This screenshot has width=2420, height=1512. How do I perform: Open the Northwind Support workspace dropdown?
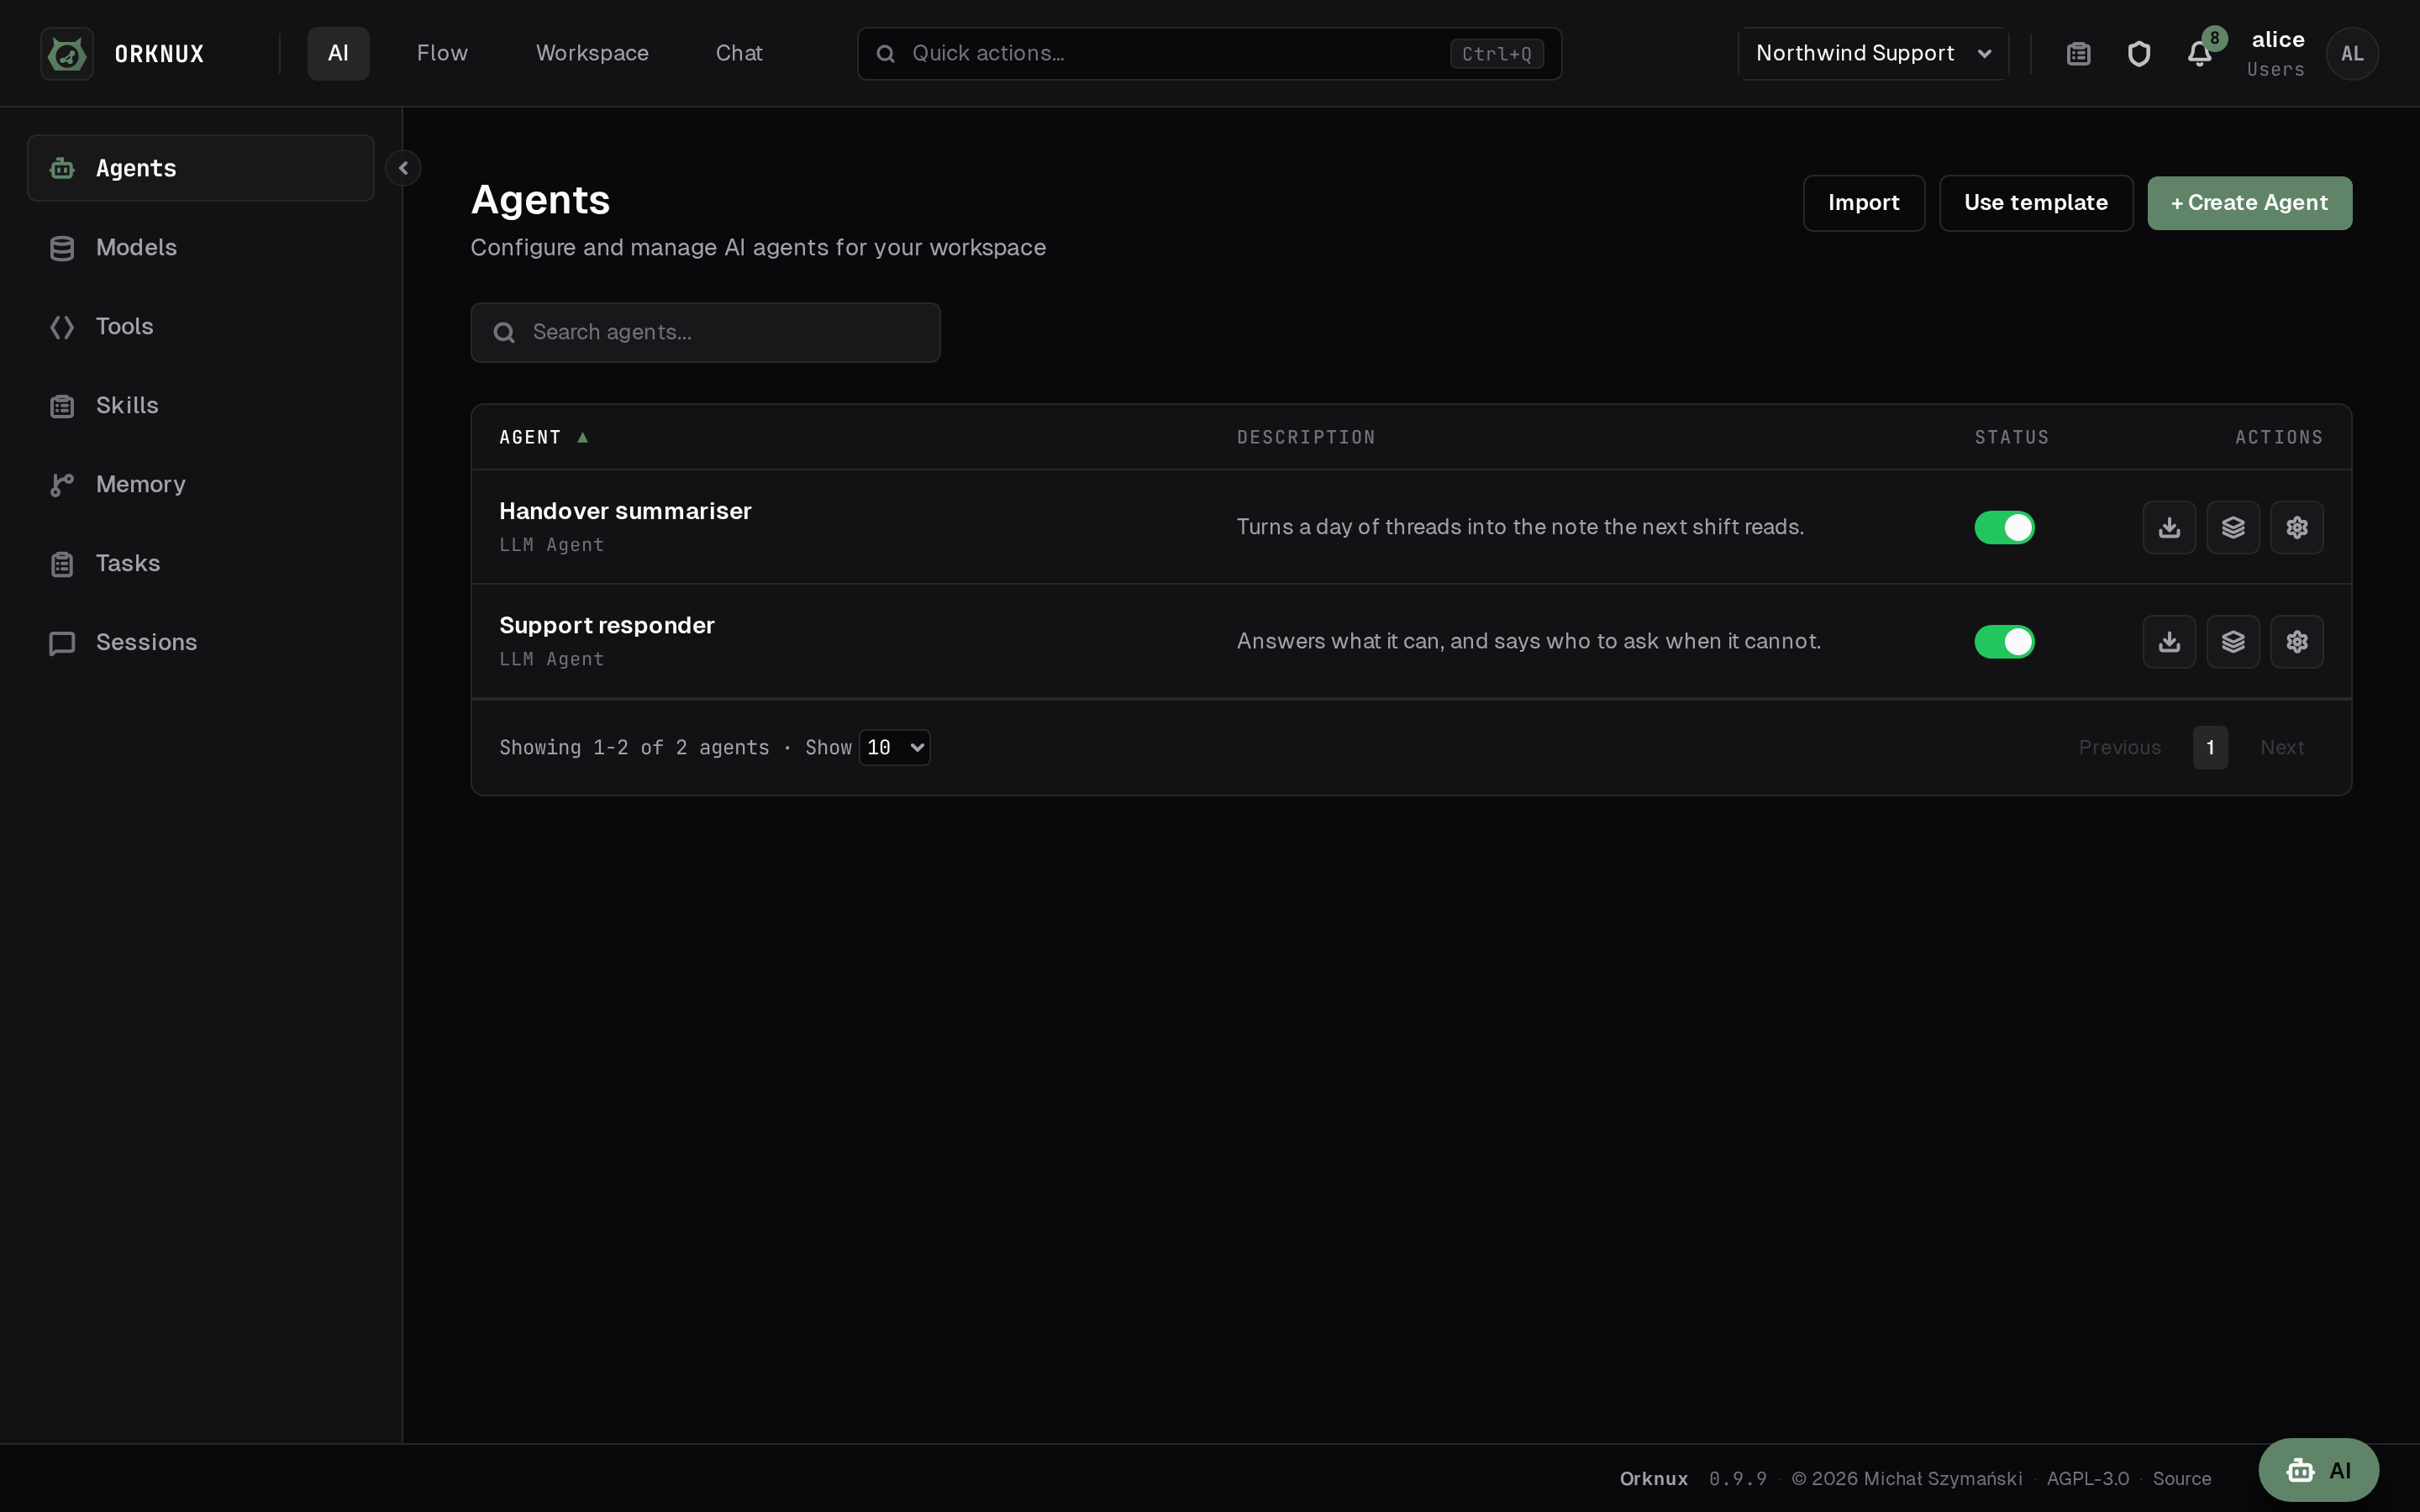[x=1873, y=54]
